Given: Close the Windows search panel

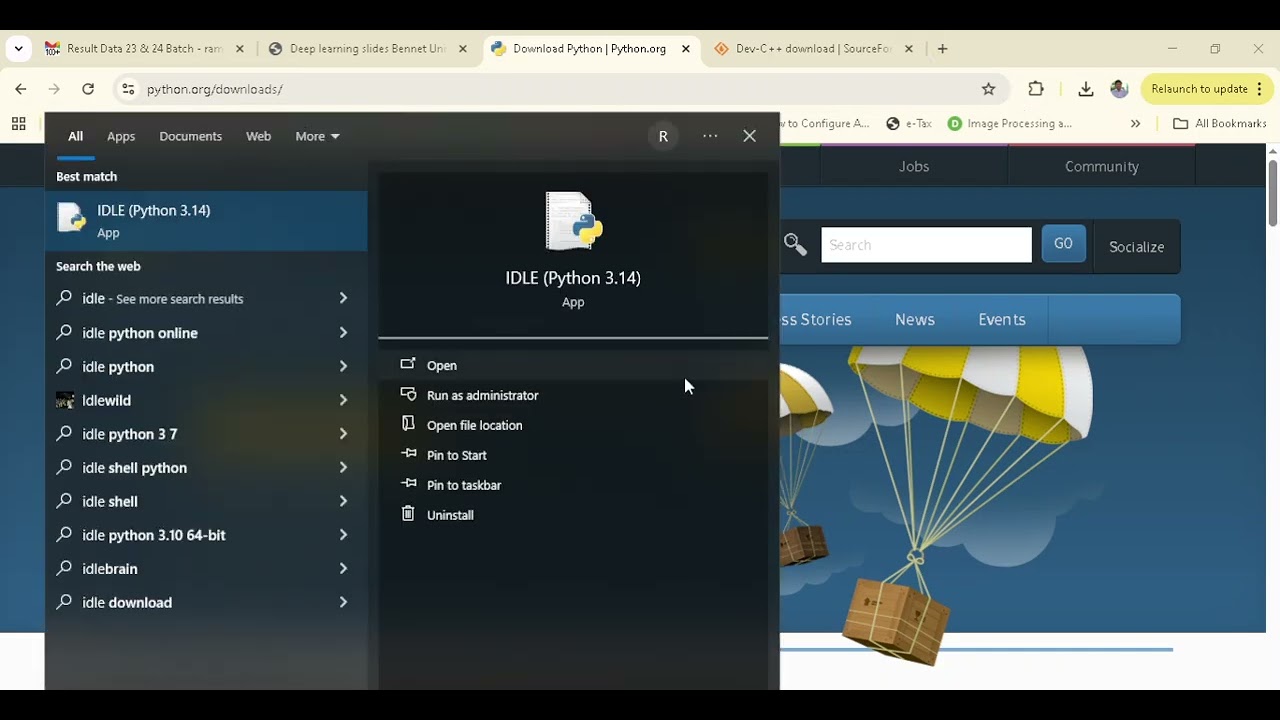Looking at the screenshot, I should 749,136.
